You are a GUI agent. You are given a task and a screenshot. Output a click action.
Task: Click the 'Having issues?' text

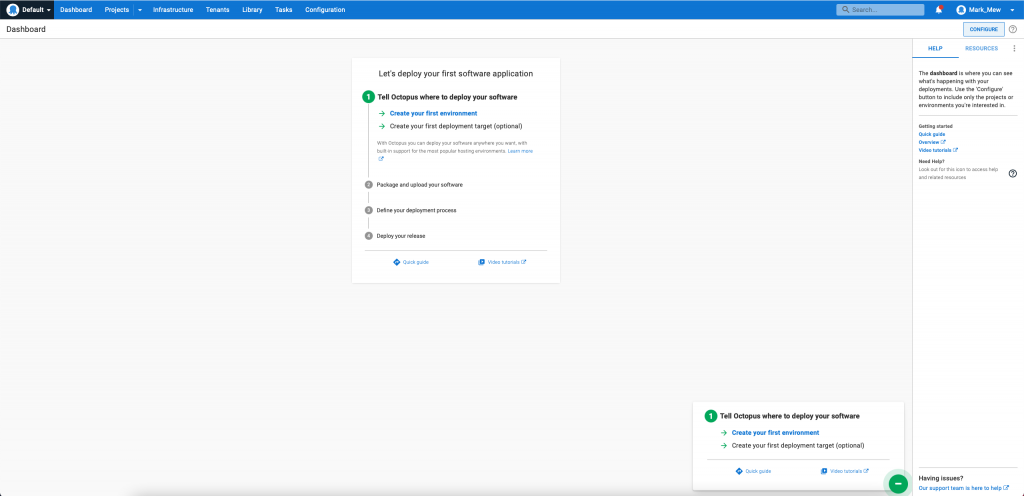pyautogui.click(x=940, y=478)
